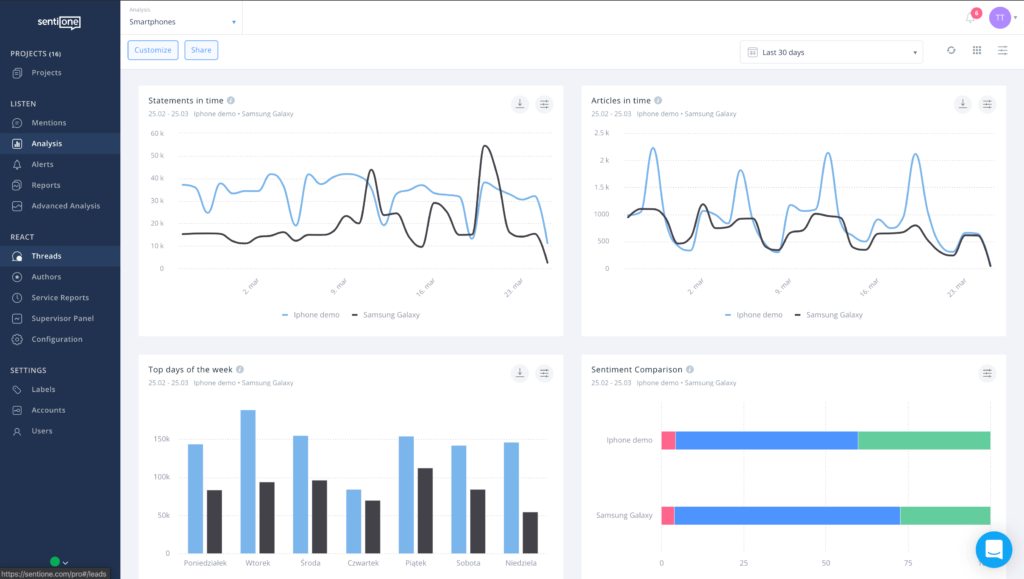Screen dimensions: 1024x579
Task: Download the Statements in time chart
Action: pos(518,103)
